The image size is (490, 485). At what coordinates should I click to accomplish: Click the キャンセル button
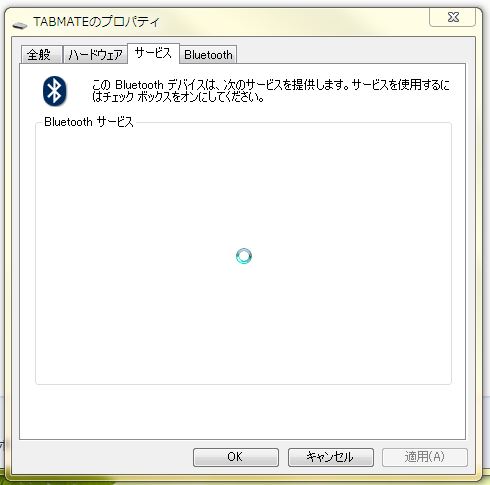click(331, 457)
